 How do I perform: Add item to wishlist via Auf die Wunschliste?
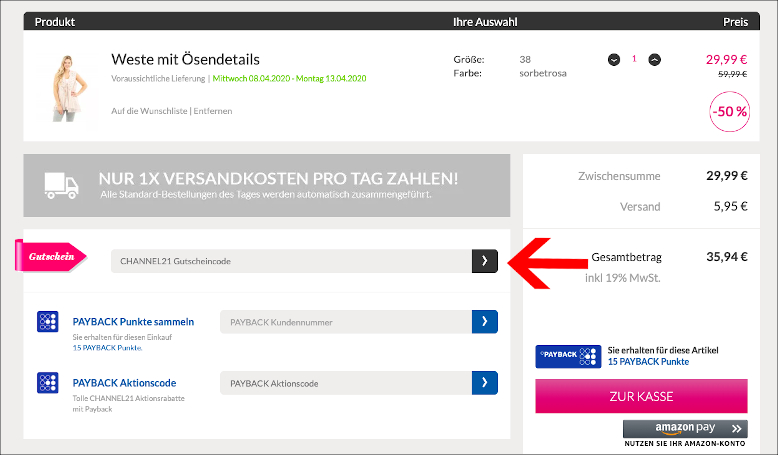[x=149, y=111]
